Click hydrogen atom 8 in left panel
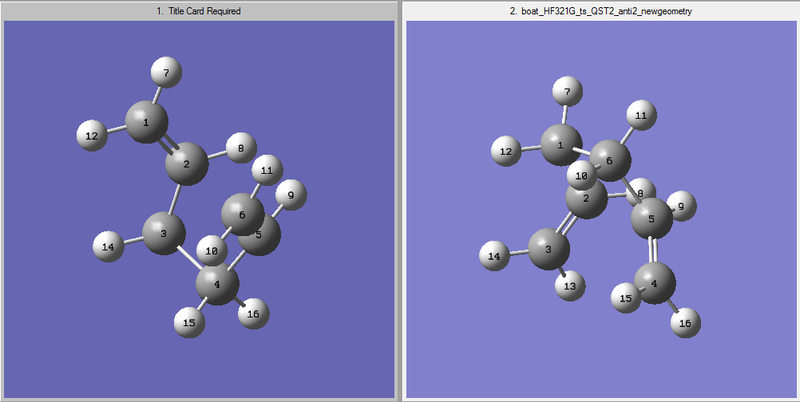800x402 pixels. (240, 147)
